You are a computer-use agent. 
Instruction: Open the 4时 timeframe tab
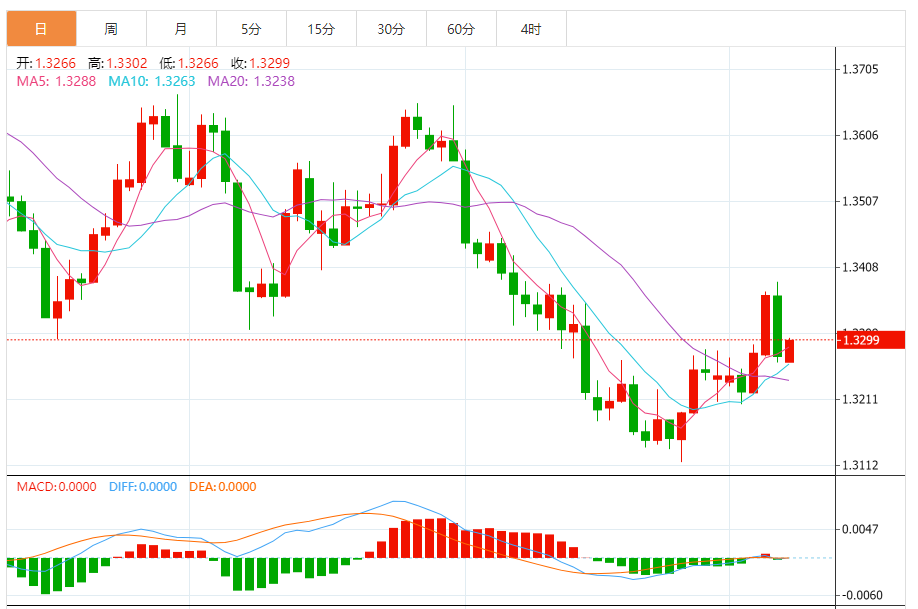[x=531, y=29]
